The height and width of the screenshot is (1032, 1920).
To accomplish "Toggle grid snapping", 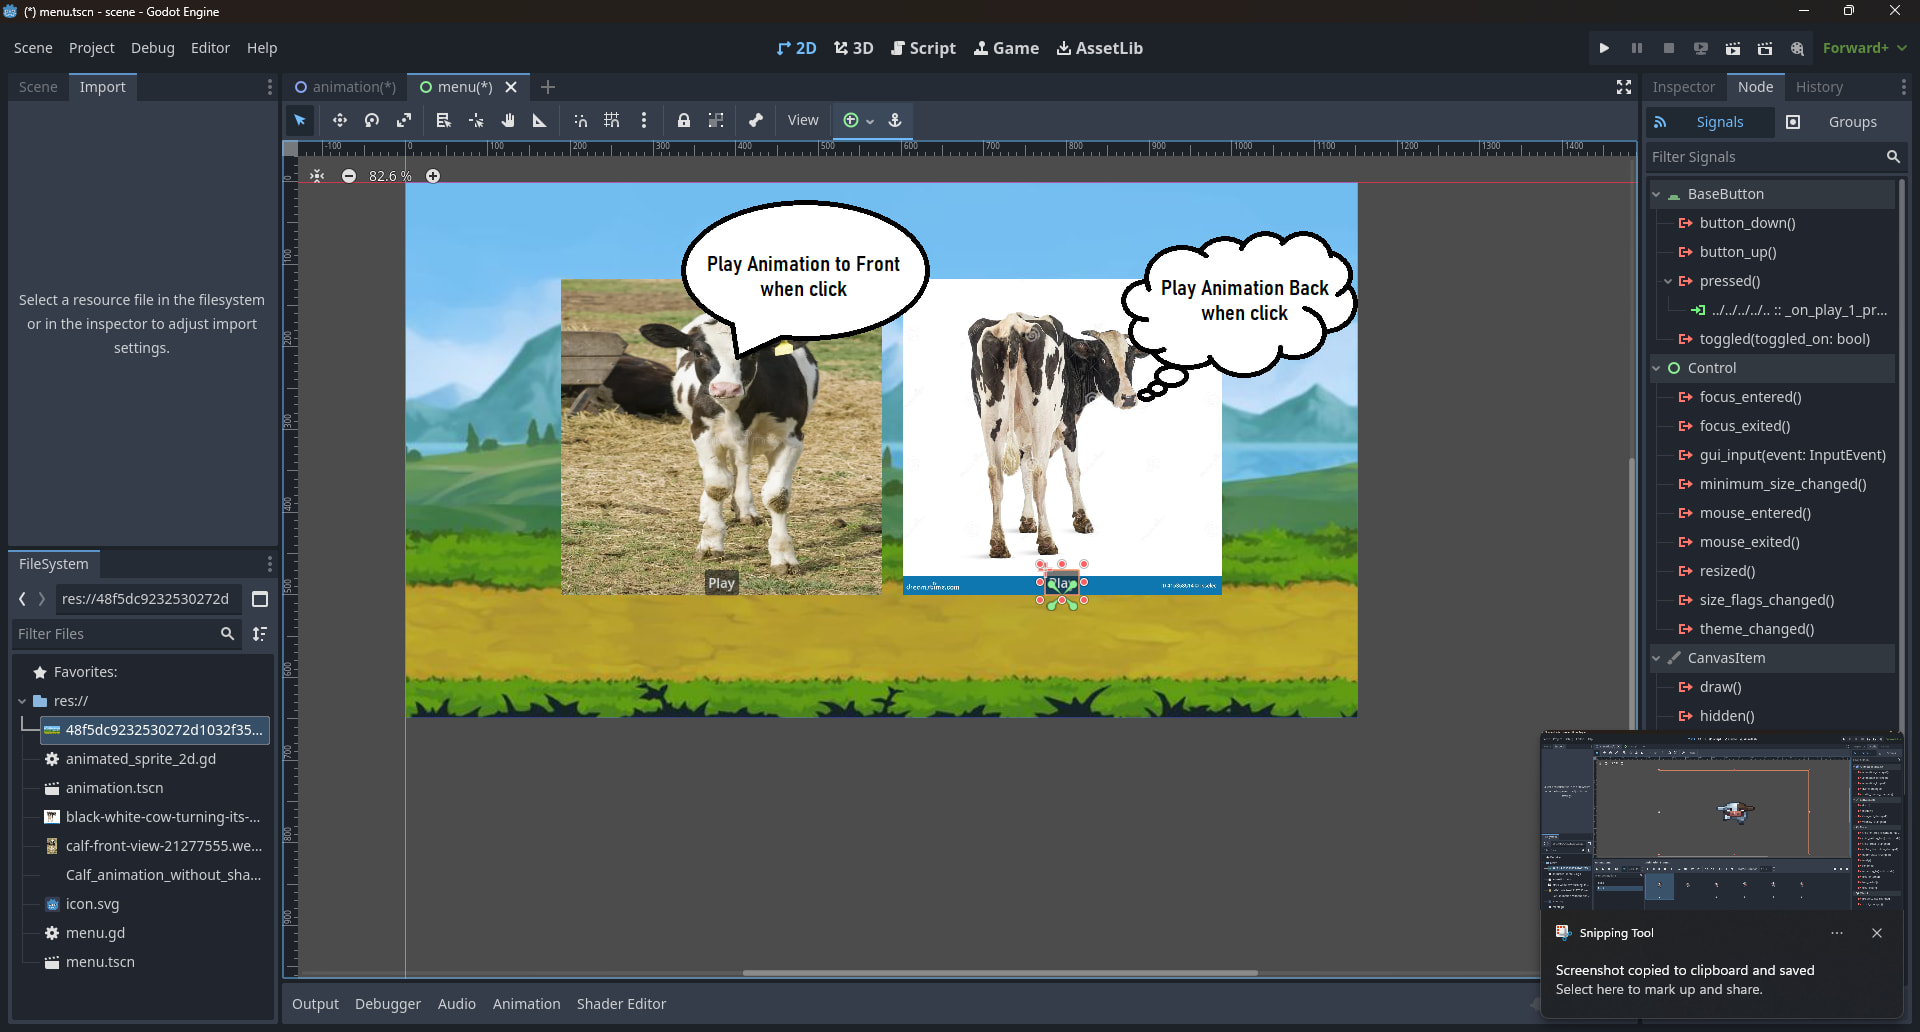I will click(612, 120).
